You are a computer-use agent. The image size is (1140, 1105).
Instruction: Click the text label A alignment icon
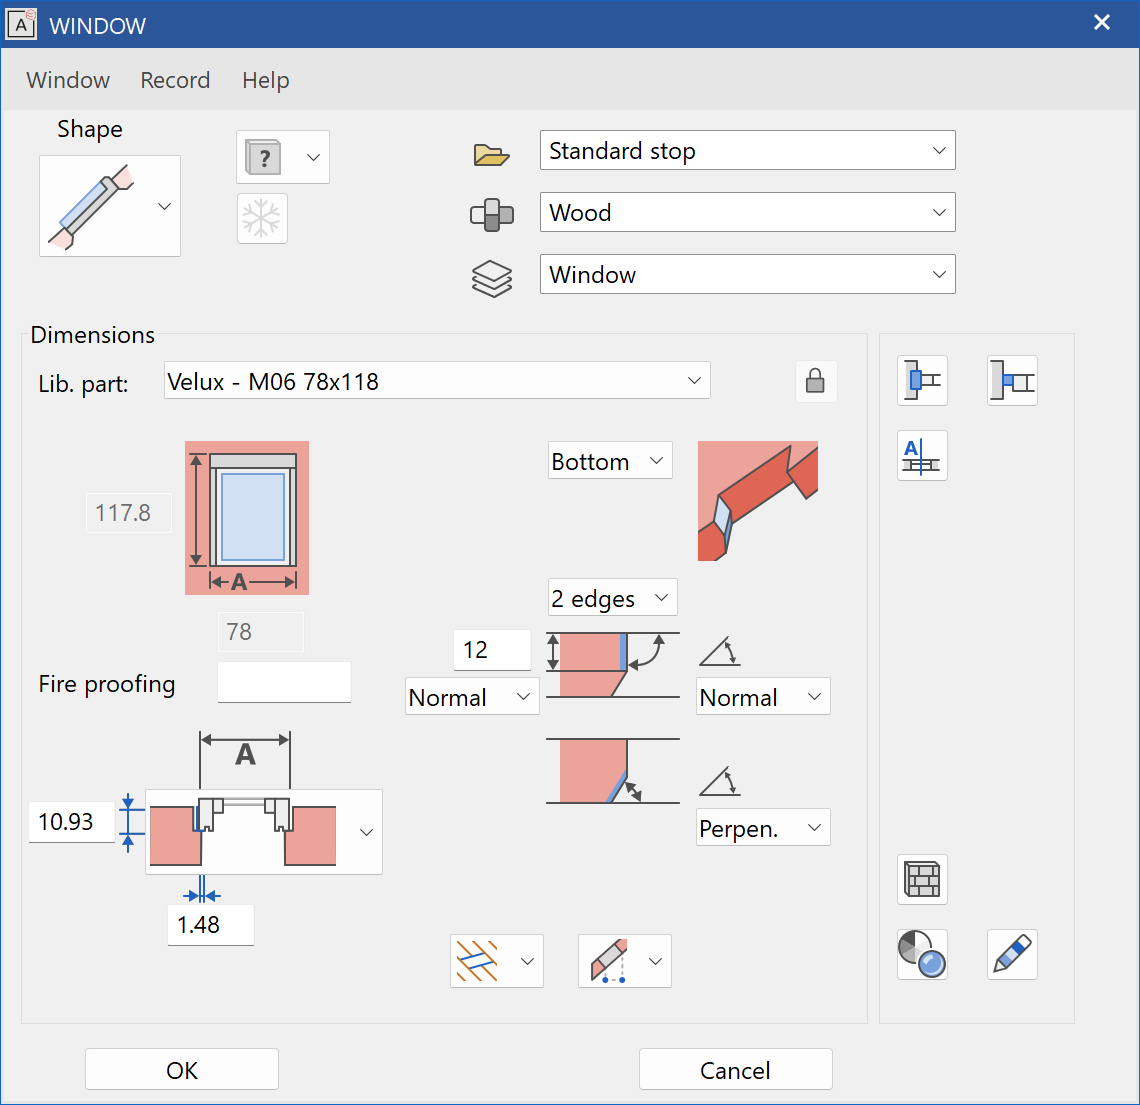click(x=923, y=456)
